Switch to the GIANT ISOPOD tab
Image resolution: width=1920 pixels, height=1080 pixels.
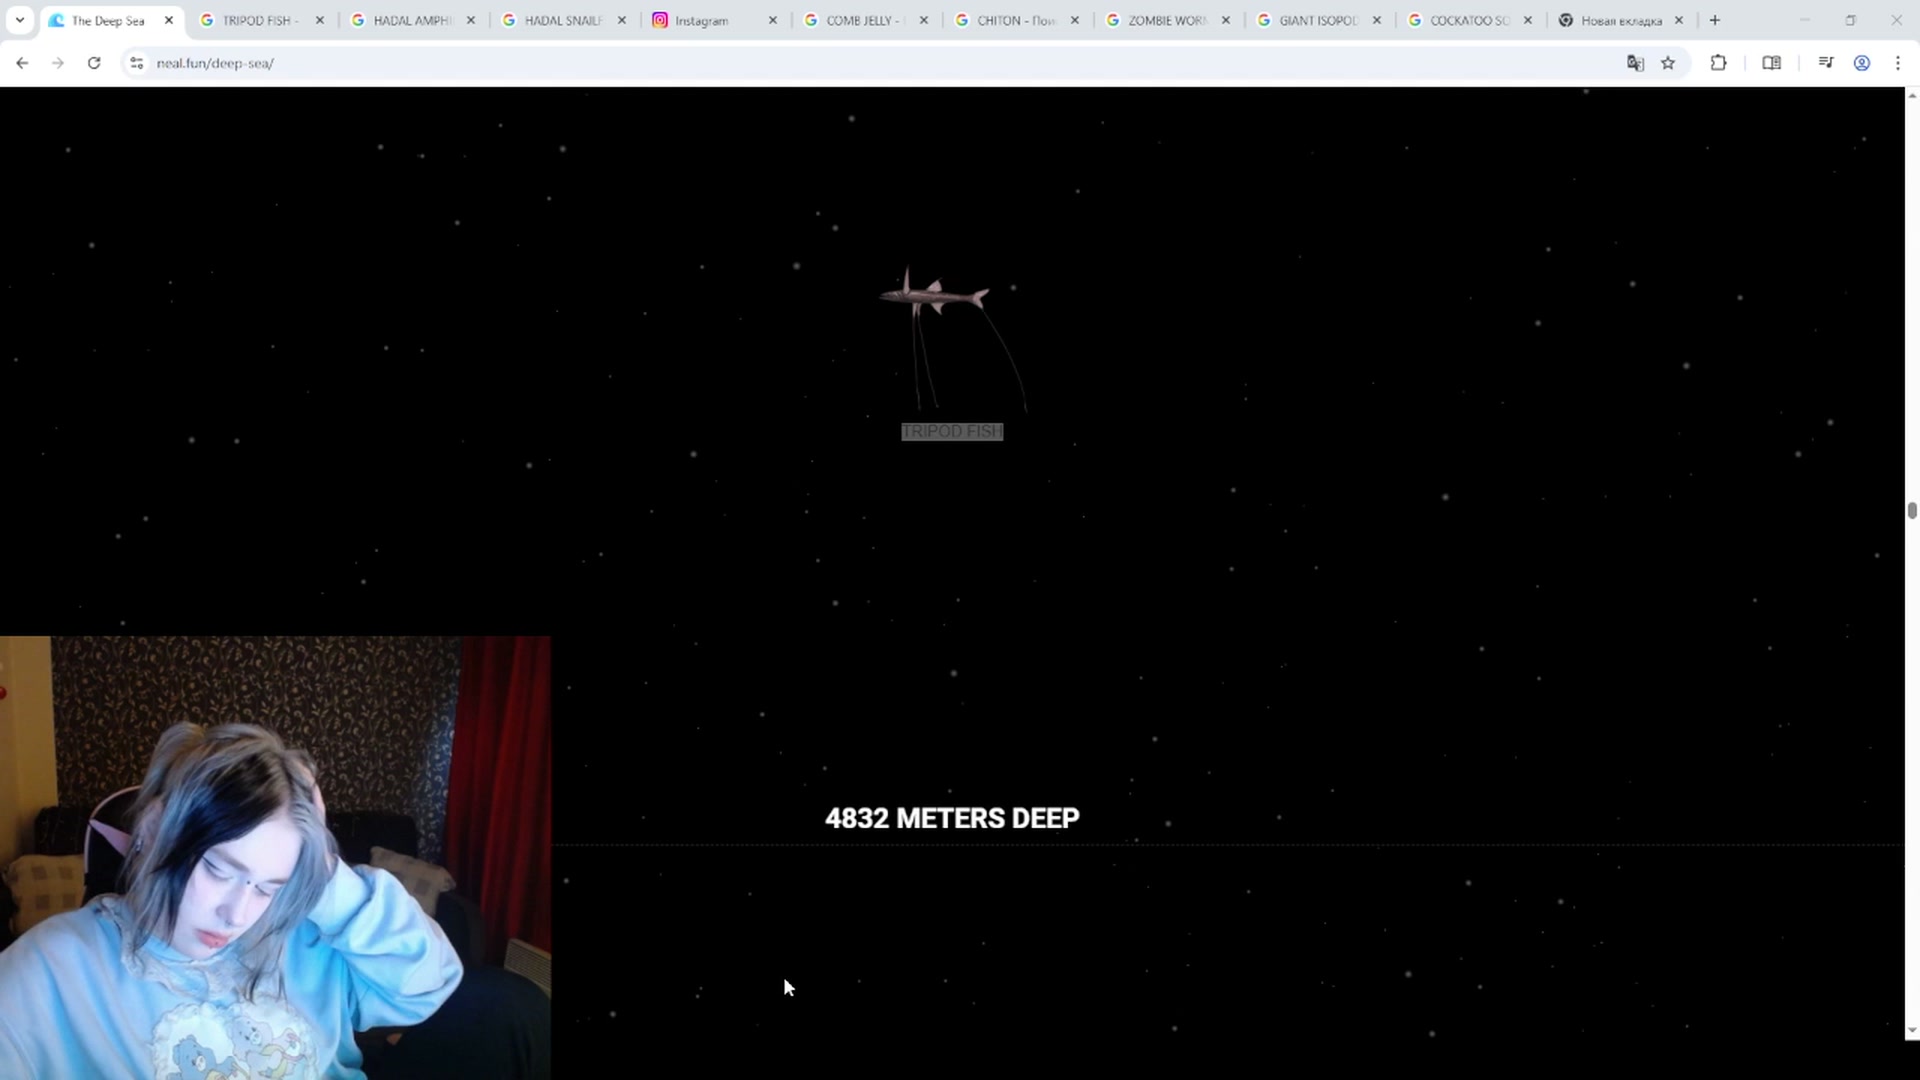pyautogui.click(x=1319, y=20)
